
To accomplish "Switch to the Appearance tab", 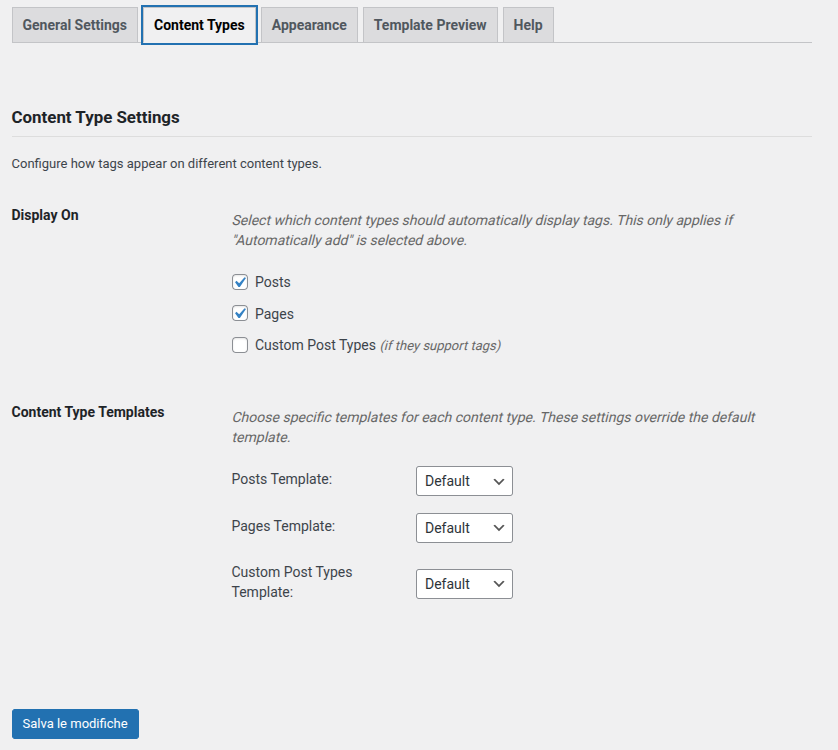I will coord(309,25).
